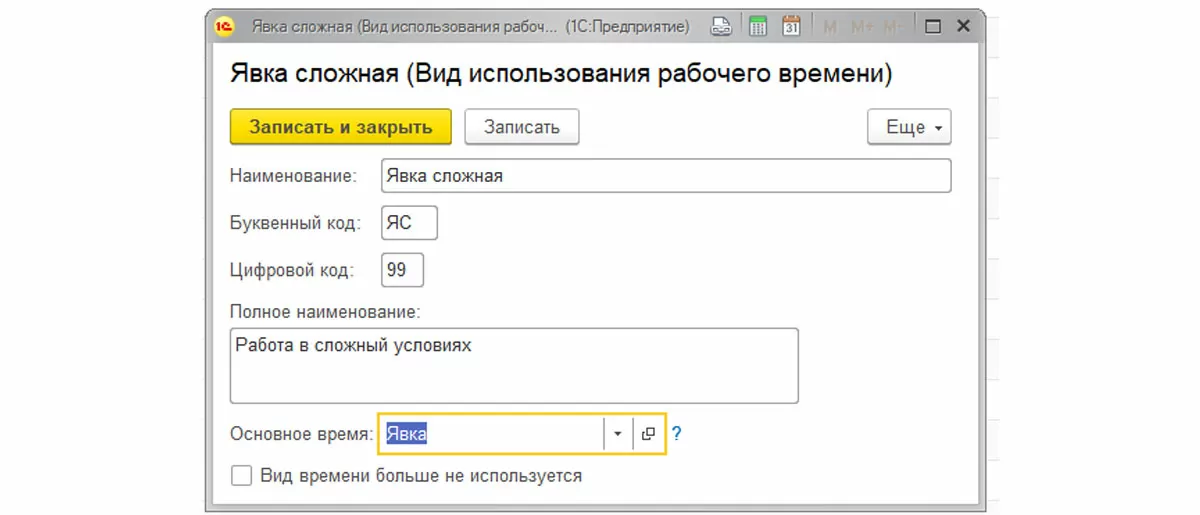Focus the Цифровой код field showing 99
The image size is (1200, 515).
pyautogui.click(x=403, y=270)
